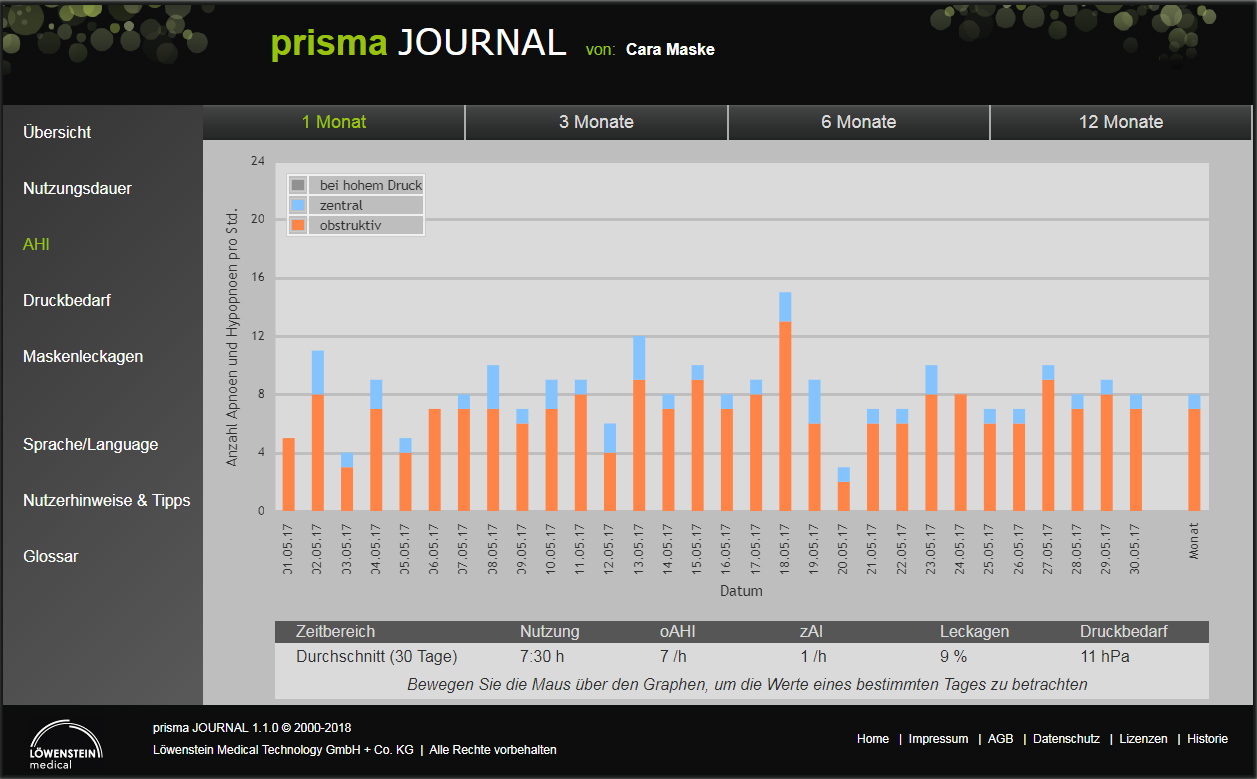The width and height of the screenshot is (1257, 779).
Task: Open the Glossar page
Action: tap(50, 556)
